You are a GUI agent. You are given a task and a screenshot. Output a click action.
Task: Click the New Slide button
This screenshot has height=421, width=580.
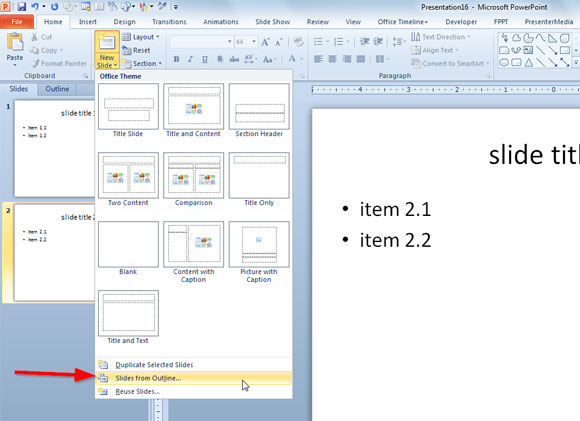[x=107, y=50]
